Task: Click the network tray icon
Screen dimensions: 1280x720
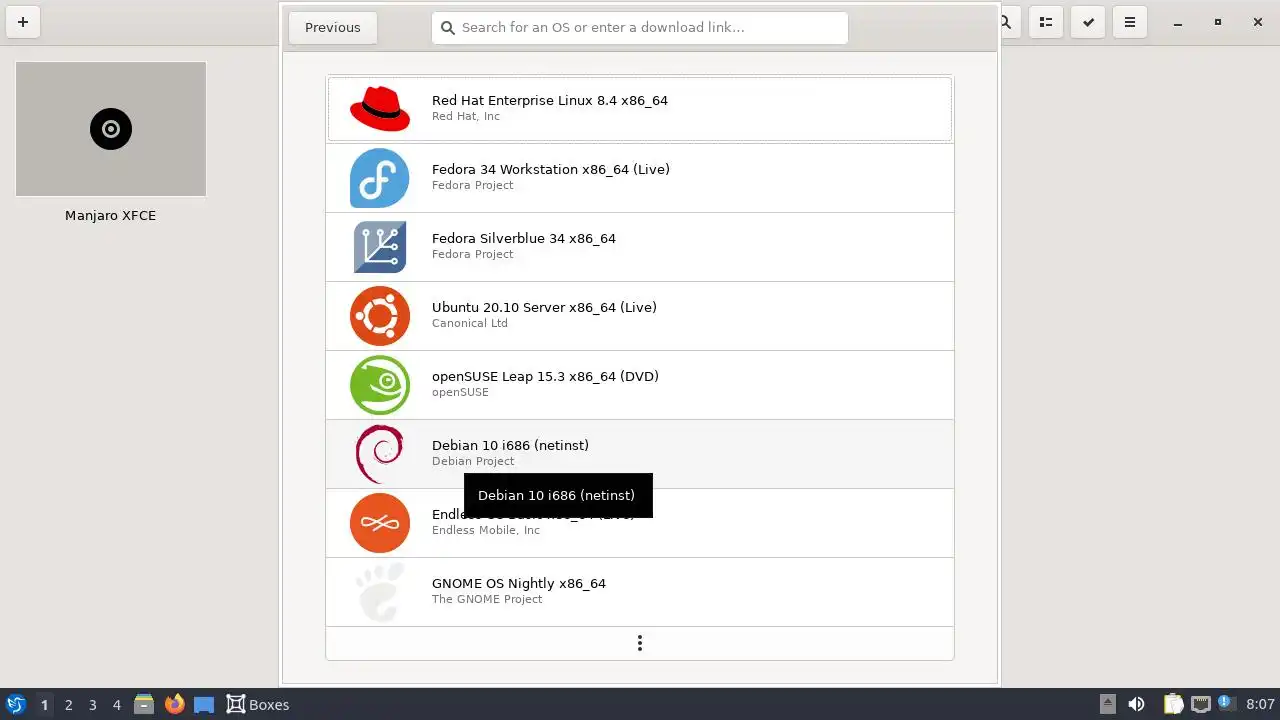Action: pyautogui.click(x=1201, y=704)
